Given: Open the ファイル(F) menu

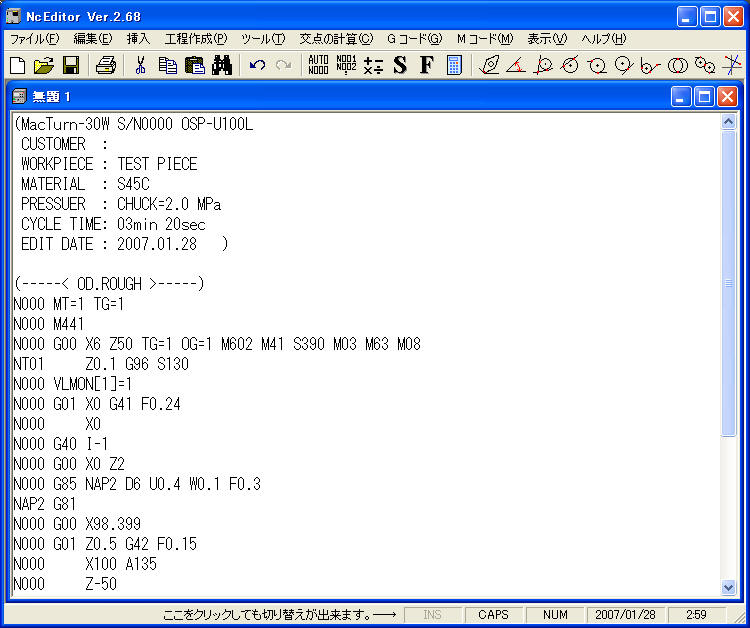Looking at the screenshot, I should 34,39.
